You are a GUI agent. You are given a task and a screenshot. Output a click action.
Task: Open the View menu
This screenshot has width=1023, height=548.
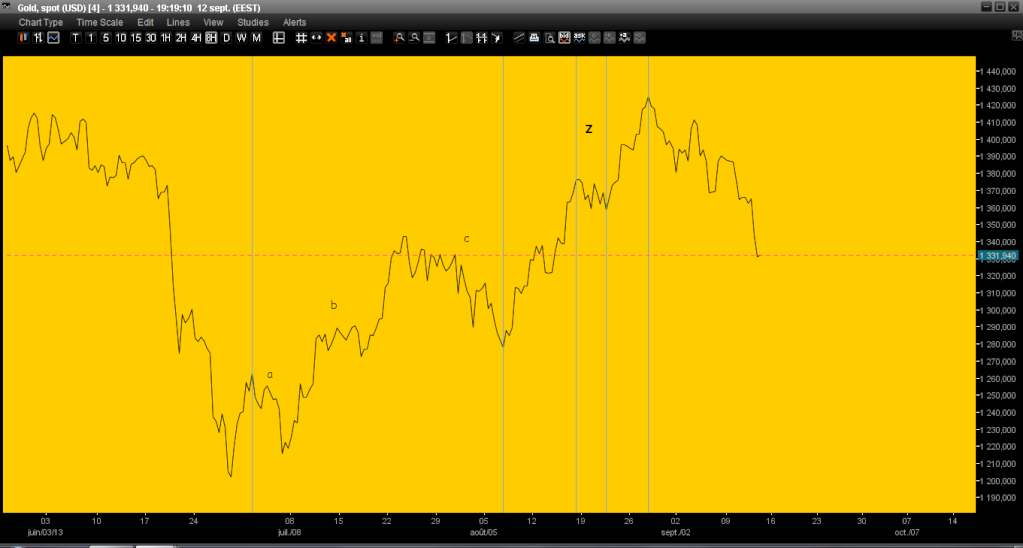[x=213, y=22]
